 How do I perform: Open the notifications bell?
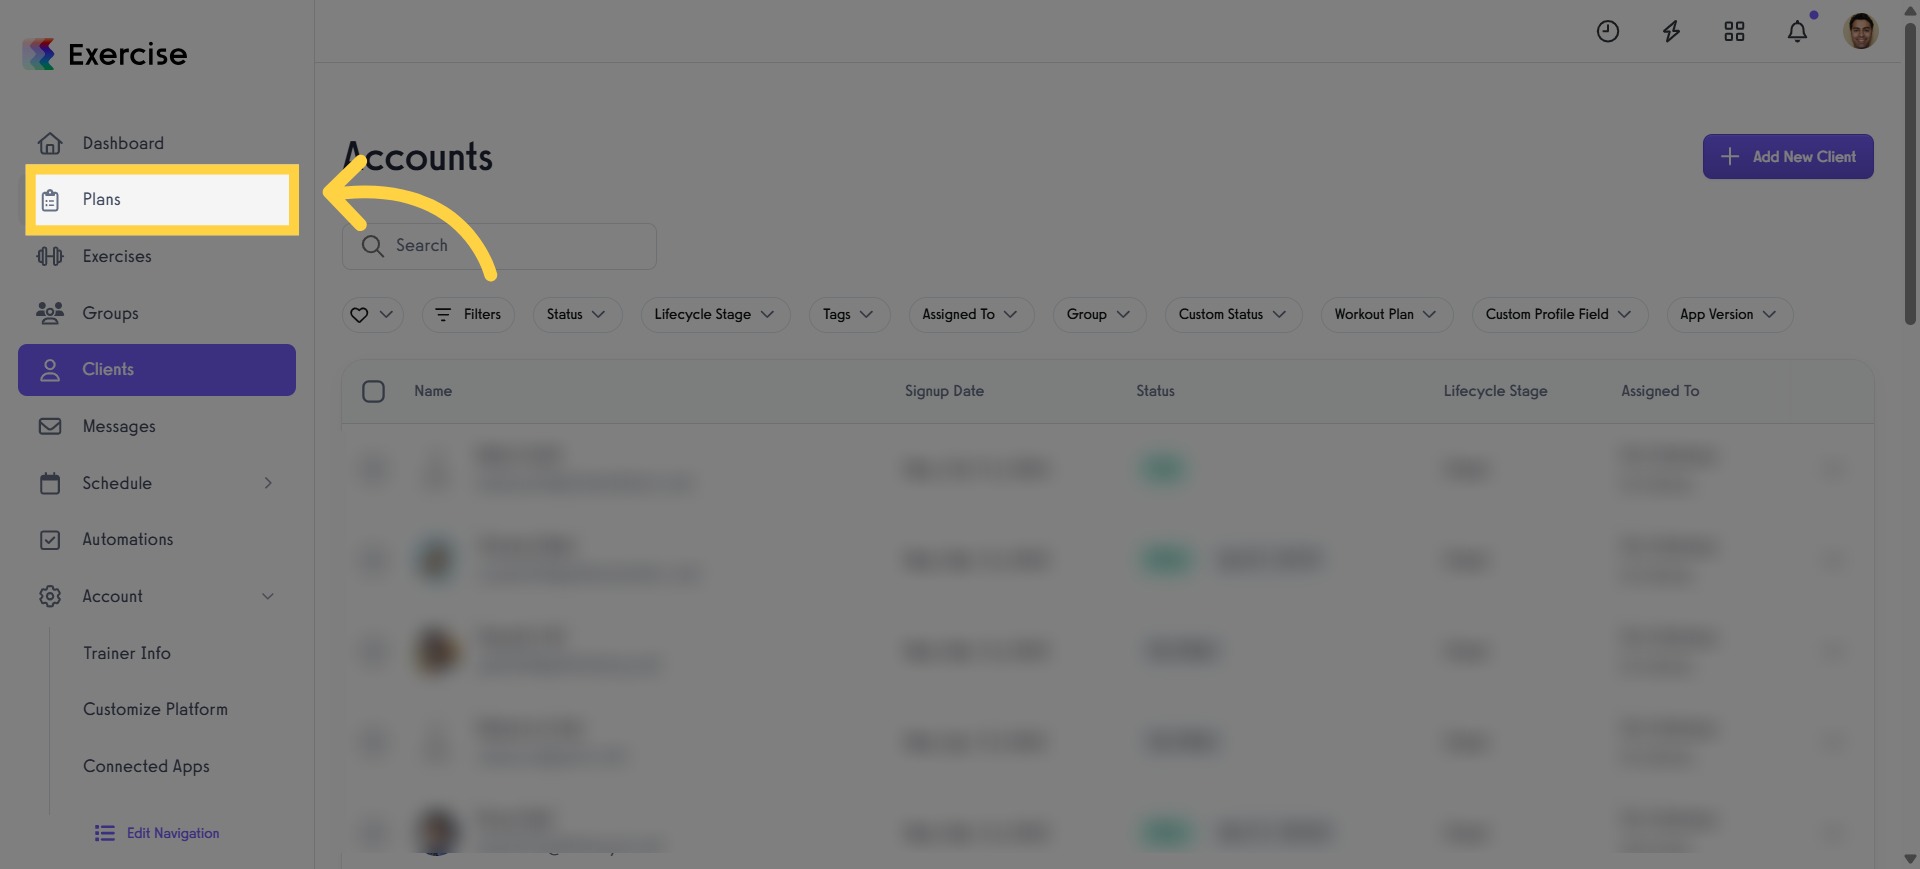(1797, 32)
